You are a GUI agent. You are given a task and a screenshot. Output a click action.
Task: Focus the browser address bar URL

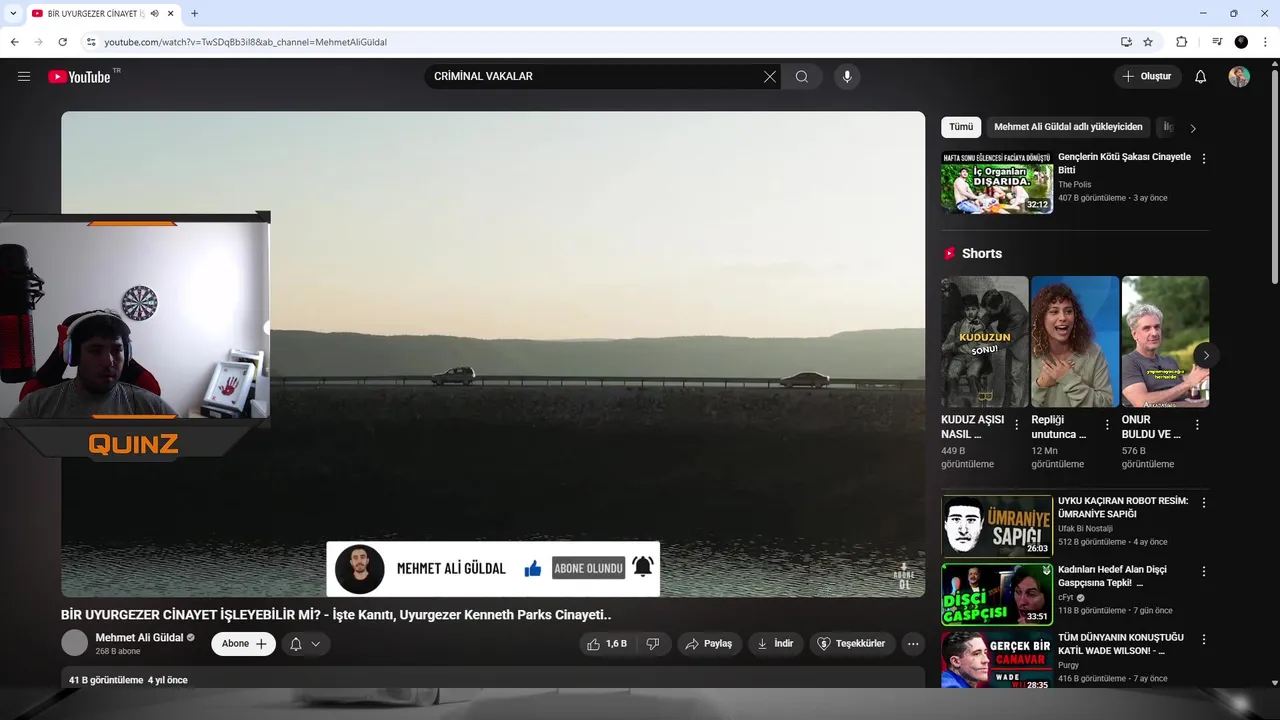(245, 42)
